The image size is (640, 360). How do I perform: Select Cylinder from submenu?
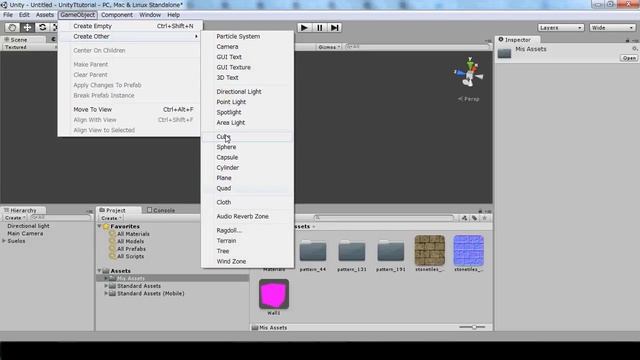pos(247,168)
